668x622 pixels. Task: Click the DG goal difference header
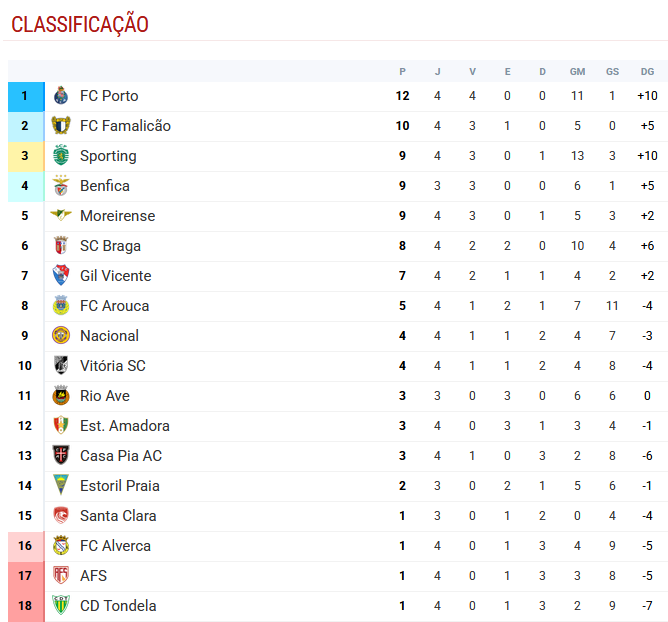(x=647, y=72)
